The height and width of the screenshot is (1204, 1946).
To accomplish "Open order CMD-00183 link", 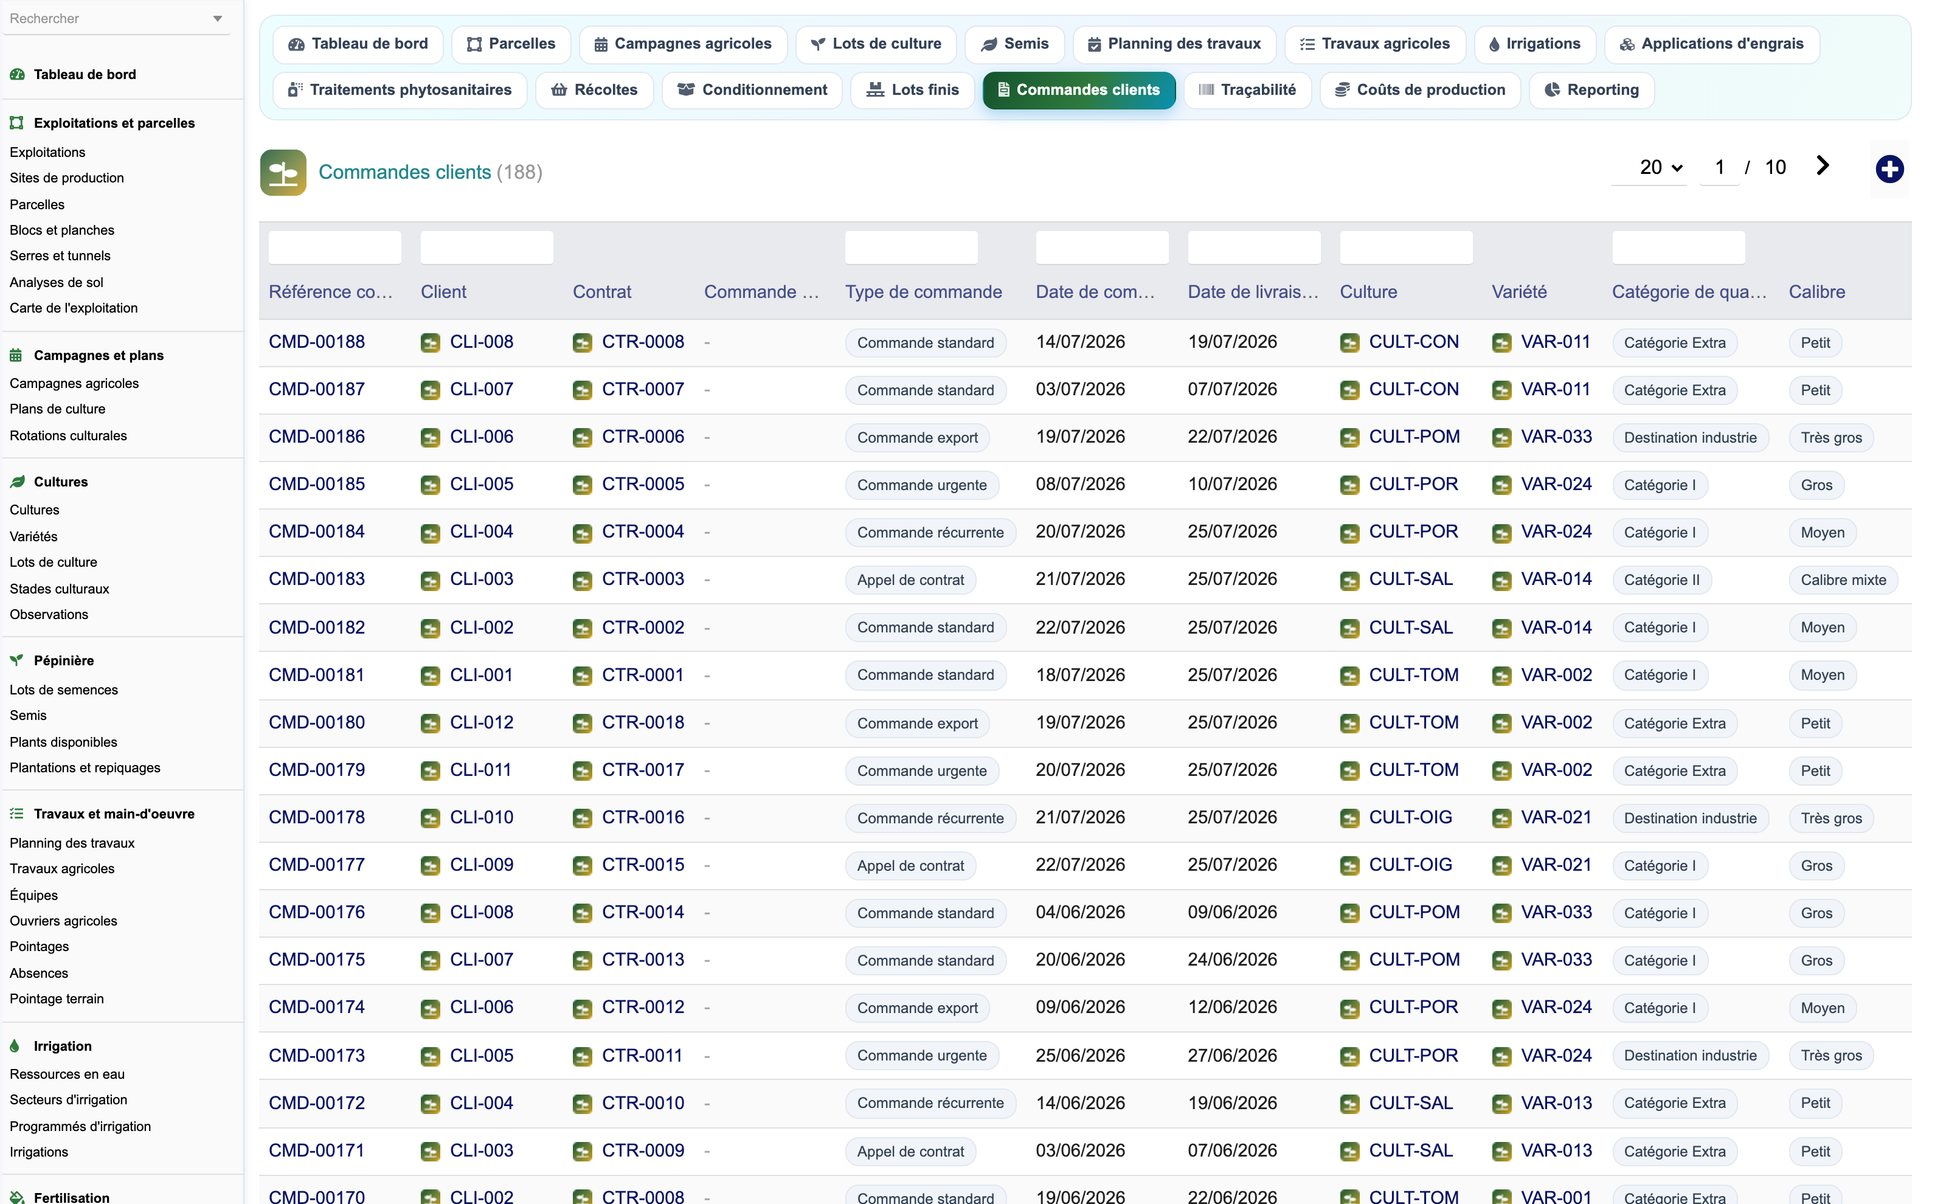I will tap(317, 579).
